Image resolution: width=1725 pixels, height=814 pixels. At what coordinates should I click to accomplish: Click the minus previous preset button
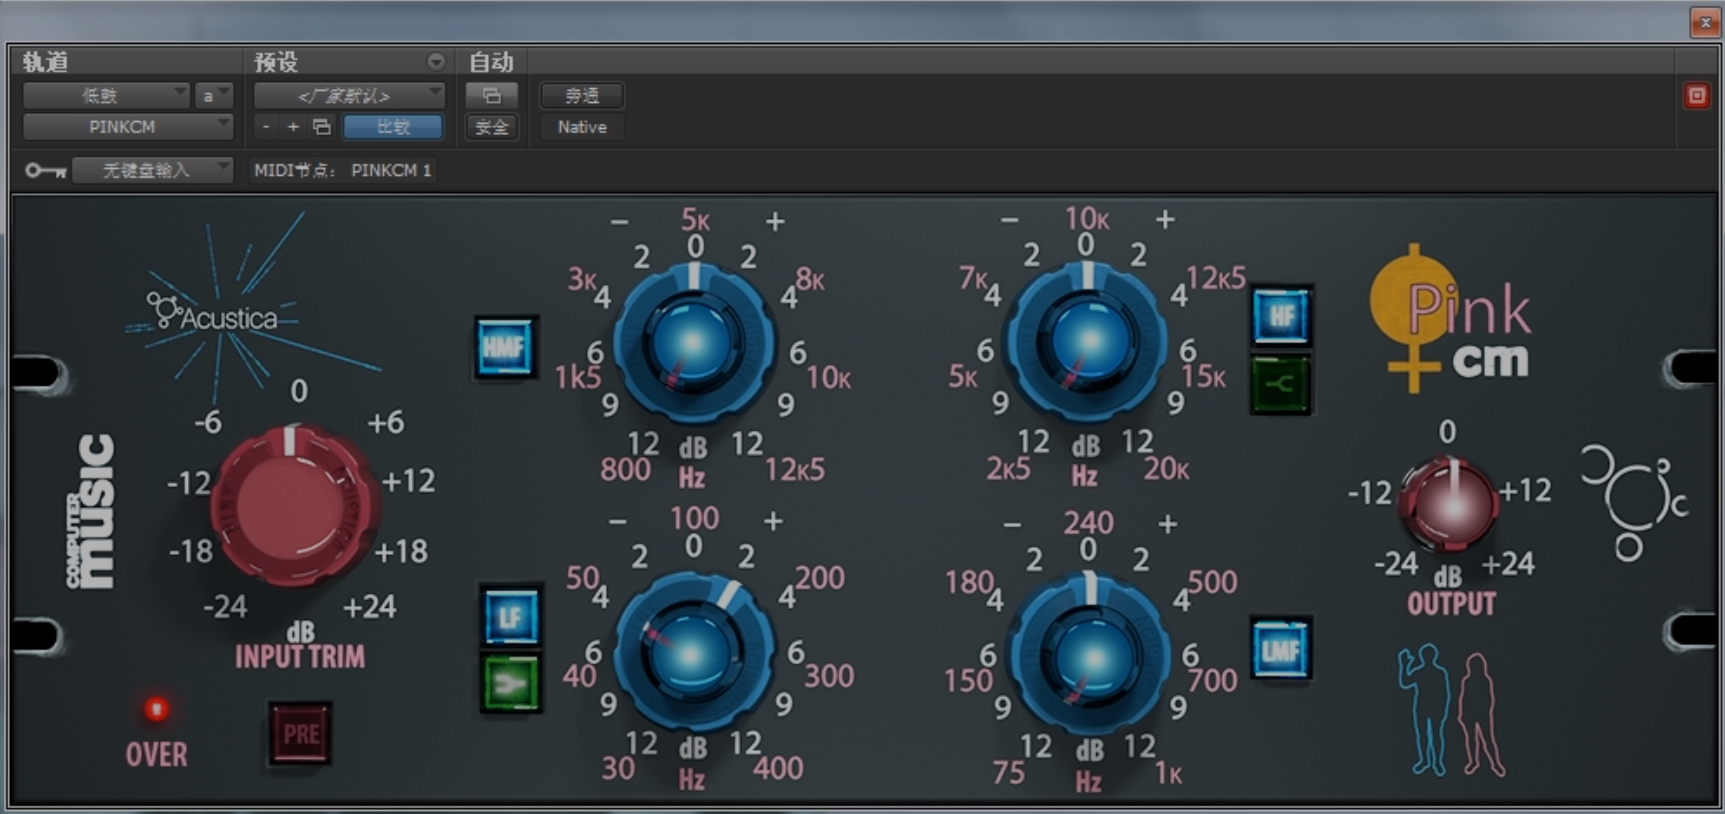click(x=266, y=127)
